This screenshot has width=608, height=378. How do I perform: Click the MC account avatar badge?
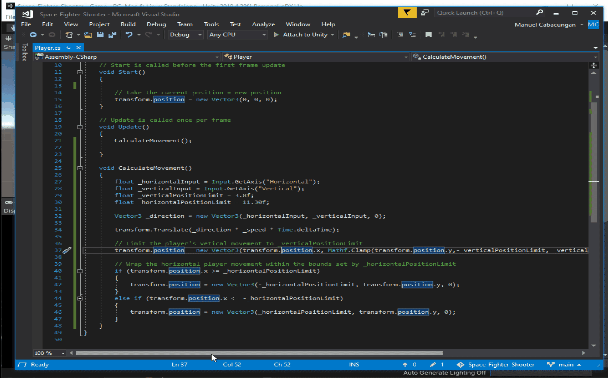tap(593, 24)
